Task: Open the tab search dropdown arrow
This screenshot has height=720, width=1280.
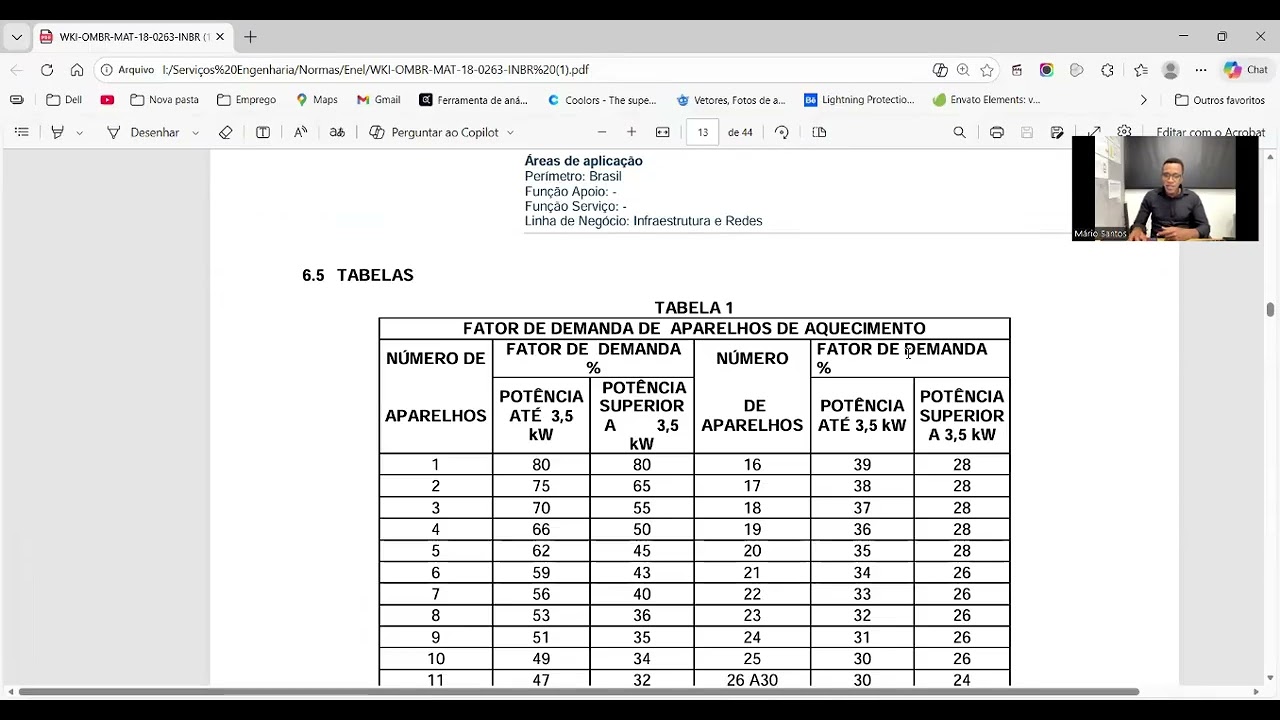Action: (17, 37)
